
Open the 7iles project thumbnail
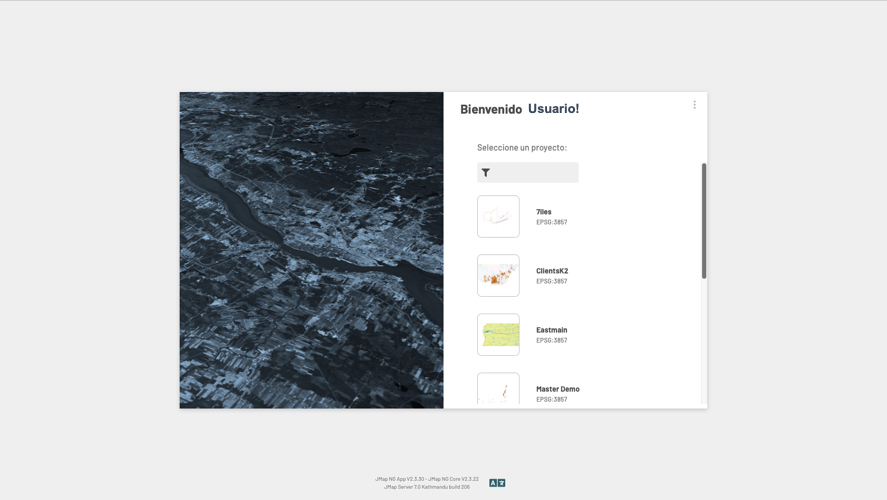498,216
